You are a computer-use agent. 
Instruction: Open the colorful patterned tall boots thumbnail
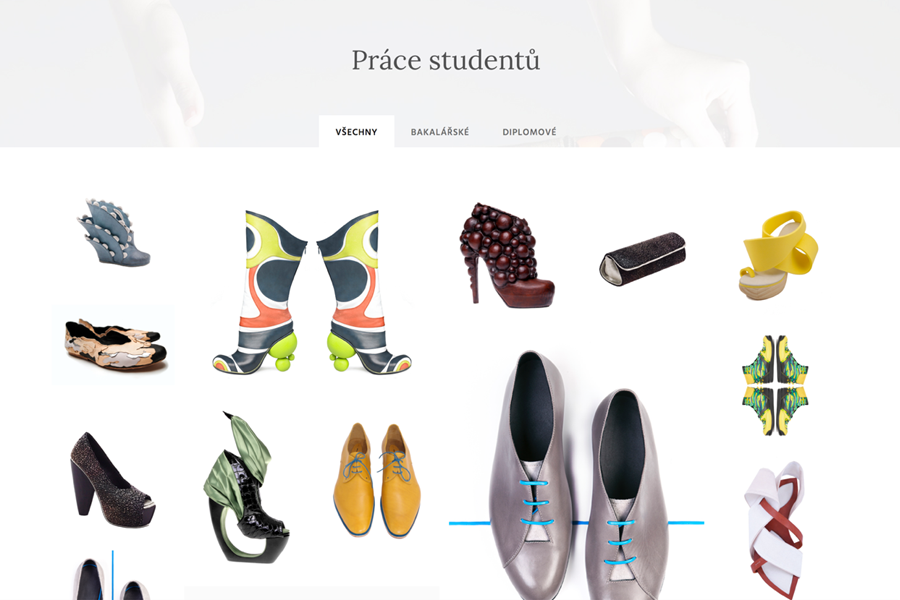[312, 292]
